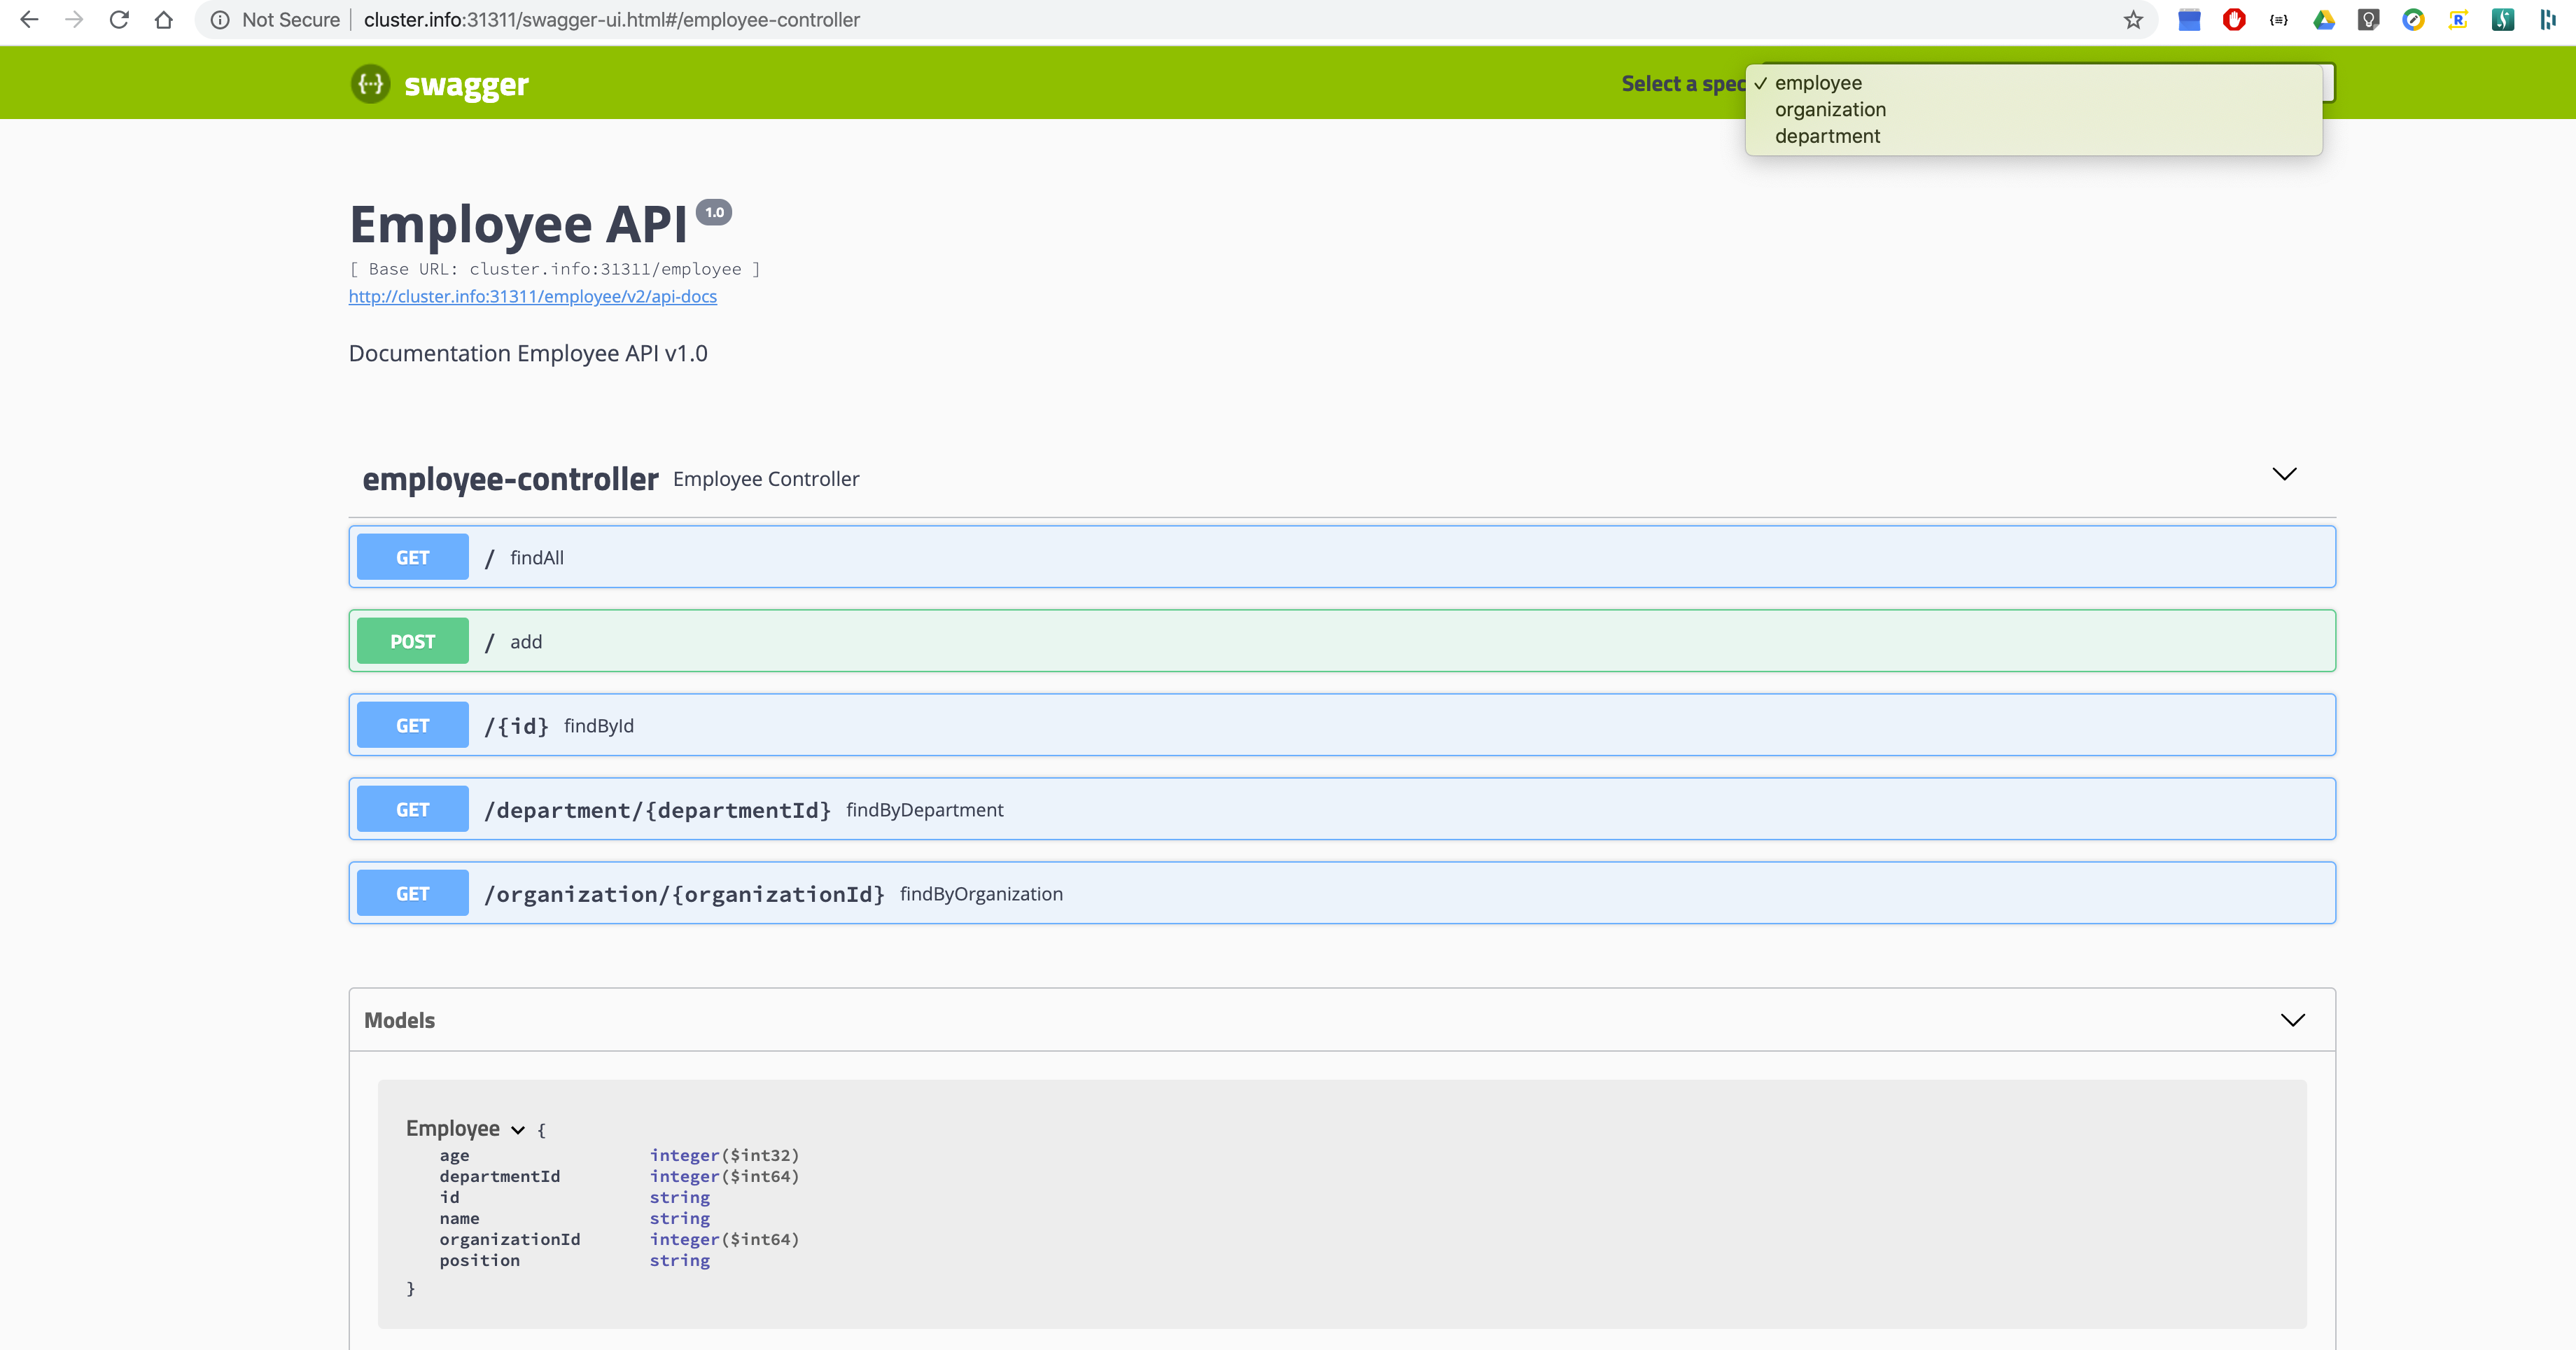Click the bookmark star in address bar
The width and height of the screenshot is (2576, 1350).
tap(2133, 20)
